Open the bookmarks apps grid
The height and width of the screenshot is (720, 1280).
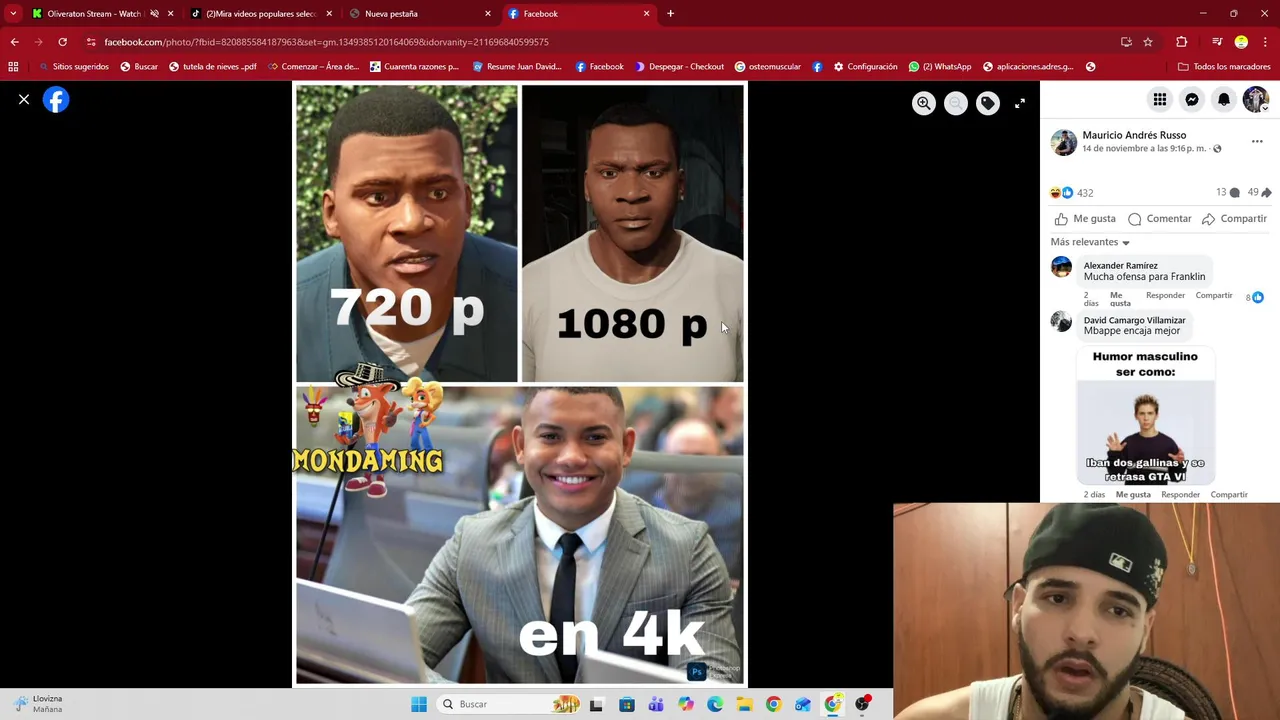tap(13, 67)
